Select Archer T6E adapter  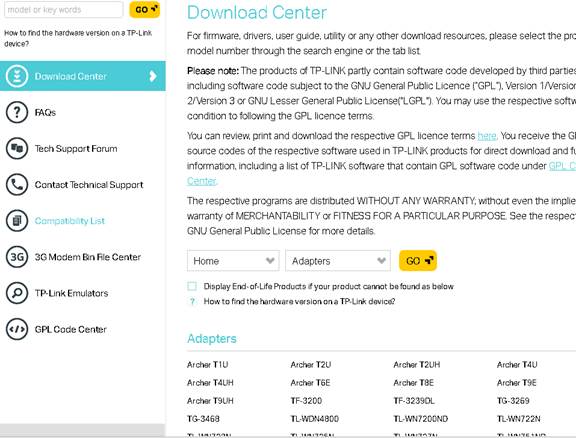[x=310, y=383]
